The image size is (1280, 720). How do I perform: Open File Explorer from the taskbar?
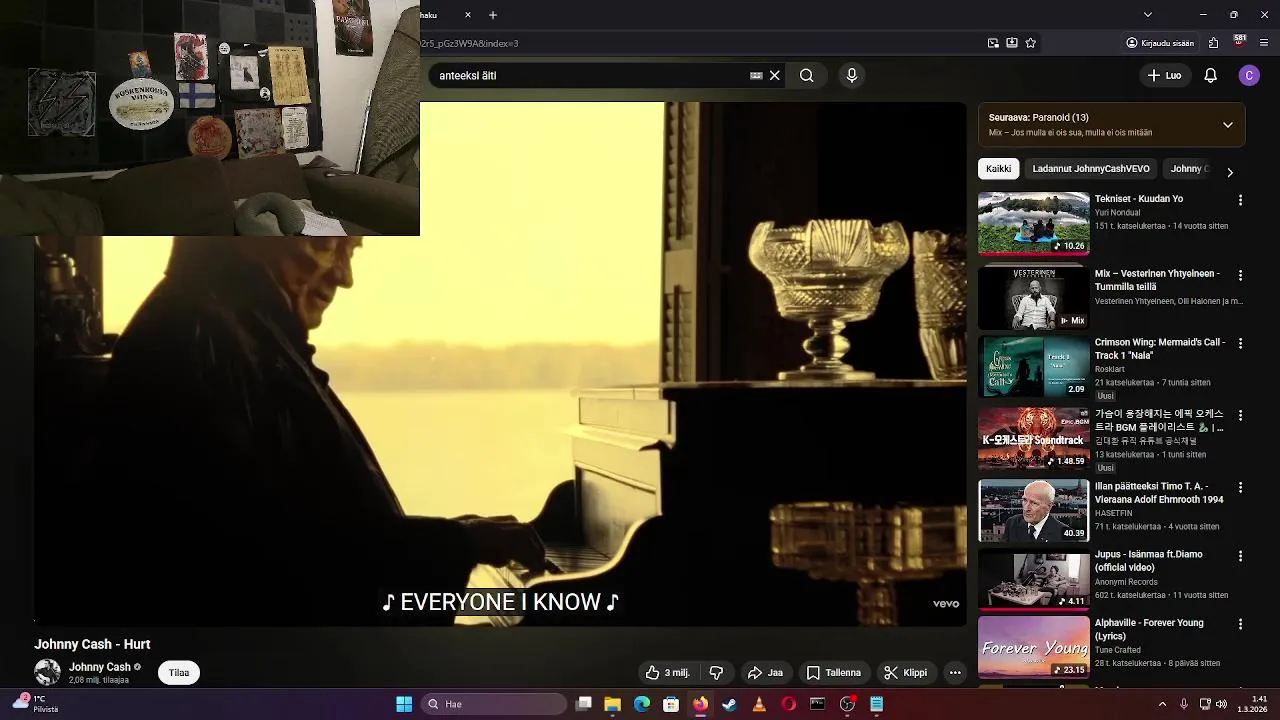(x=613, y=704)
